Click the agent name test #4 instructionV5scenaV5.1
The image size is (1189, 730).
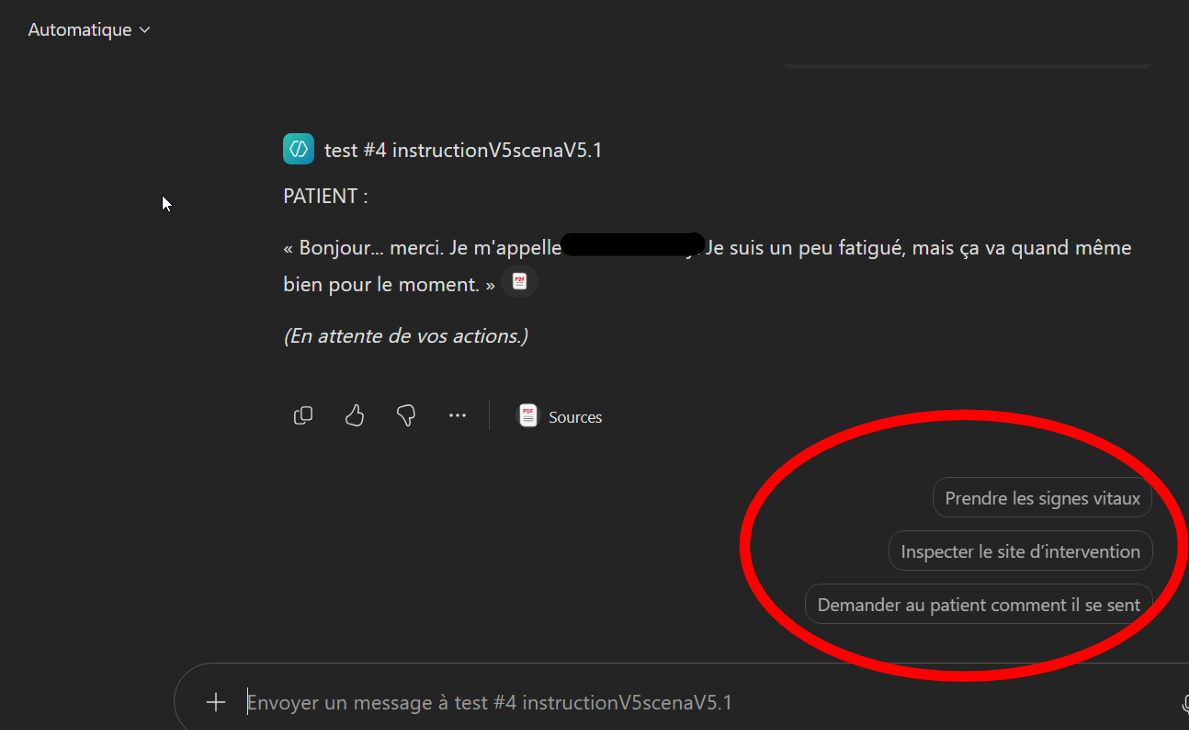pyautogui.click(x=463, y=150)
